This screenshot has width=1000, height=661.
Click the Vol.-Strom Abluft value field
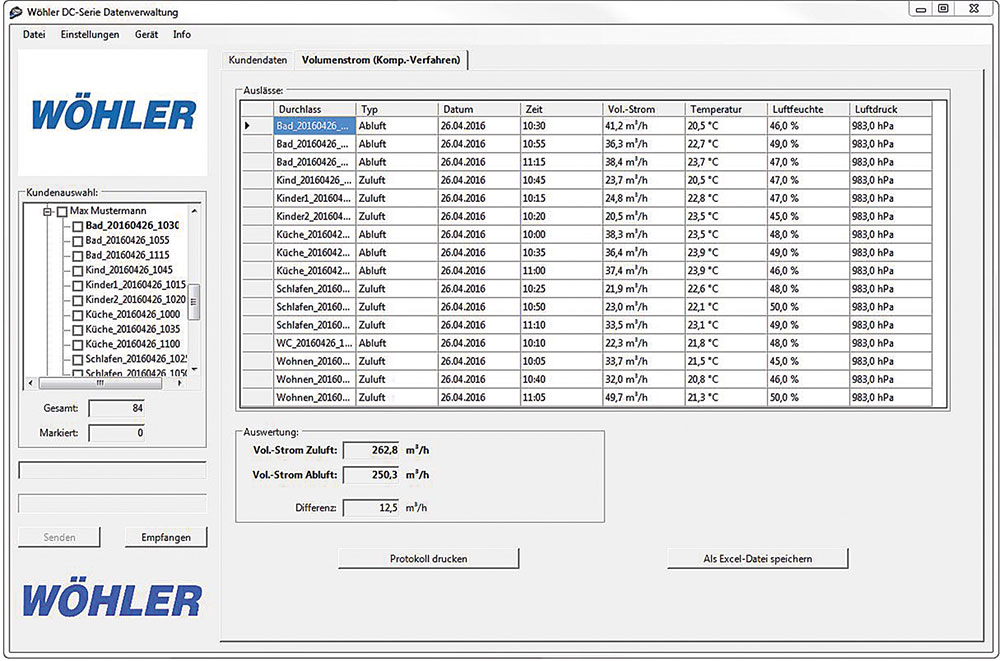point(371,475)
